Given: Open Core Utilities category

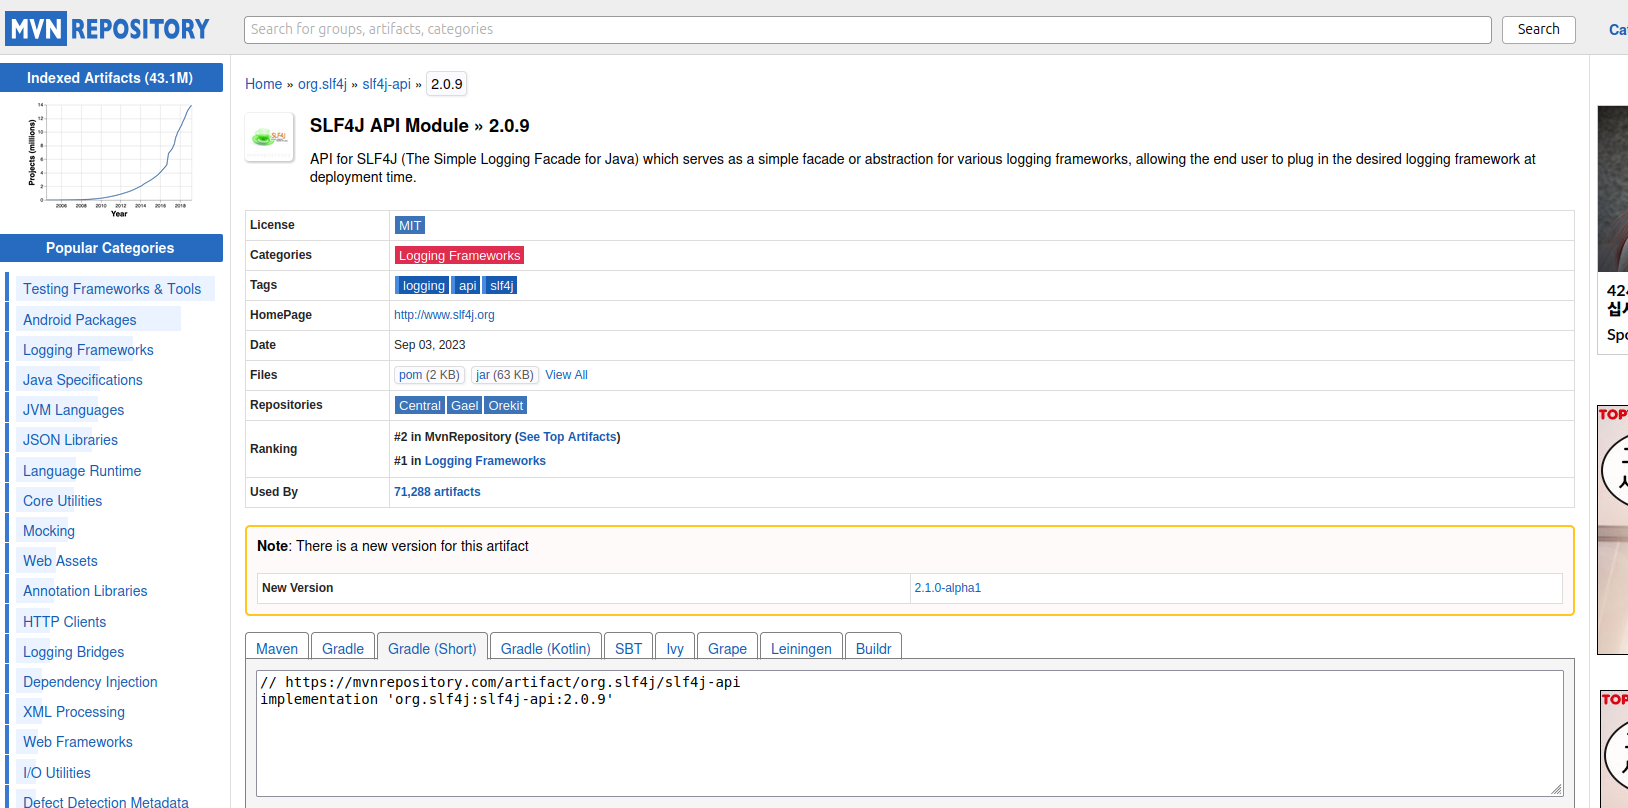Looking at the screenshot, I should 63,501.
